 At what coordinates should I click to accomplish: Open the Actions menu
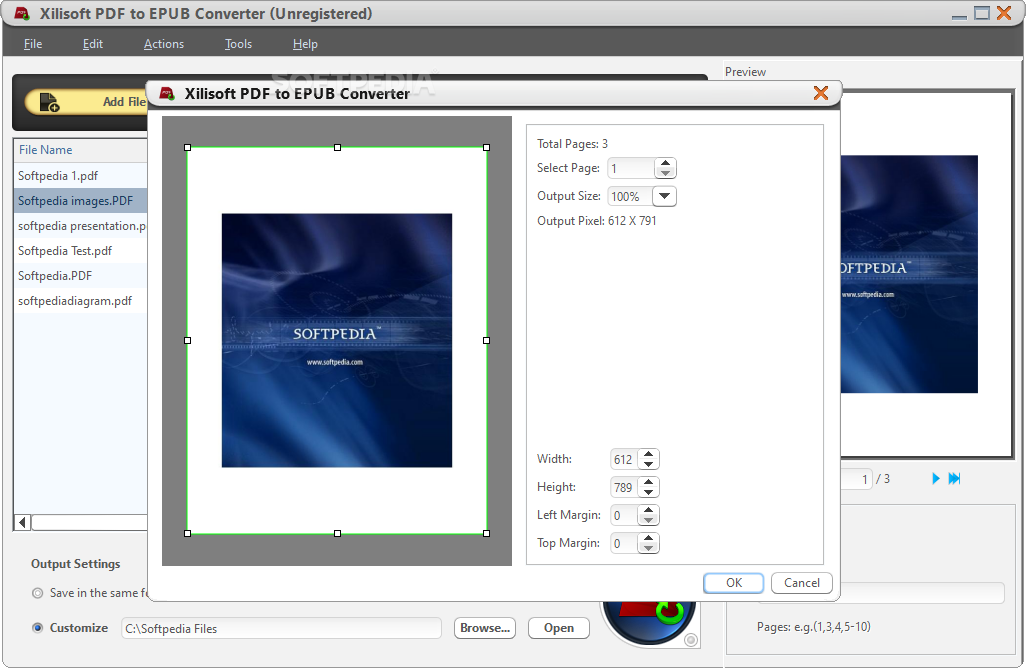(164, 44)
